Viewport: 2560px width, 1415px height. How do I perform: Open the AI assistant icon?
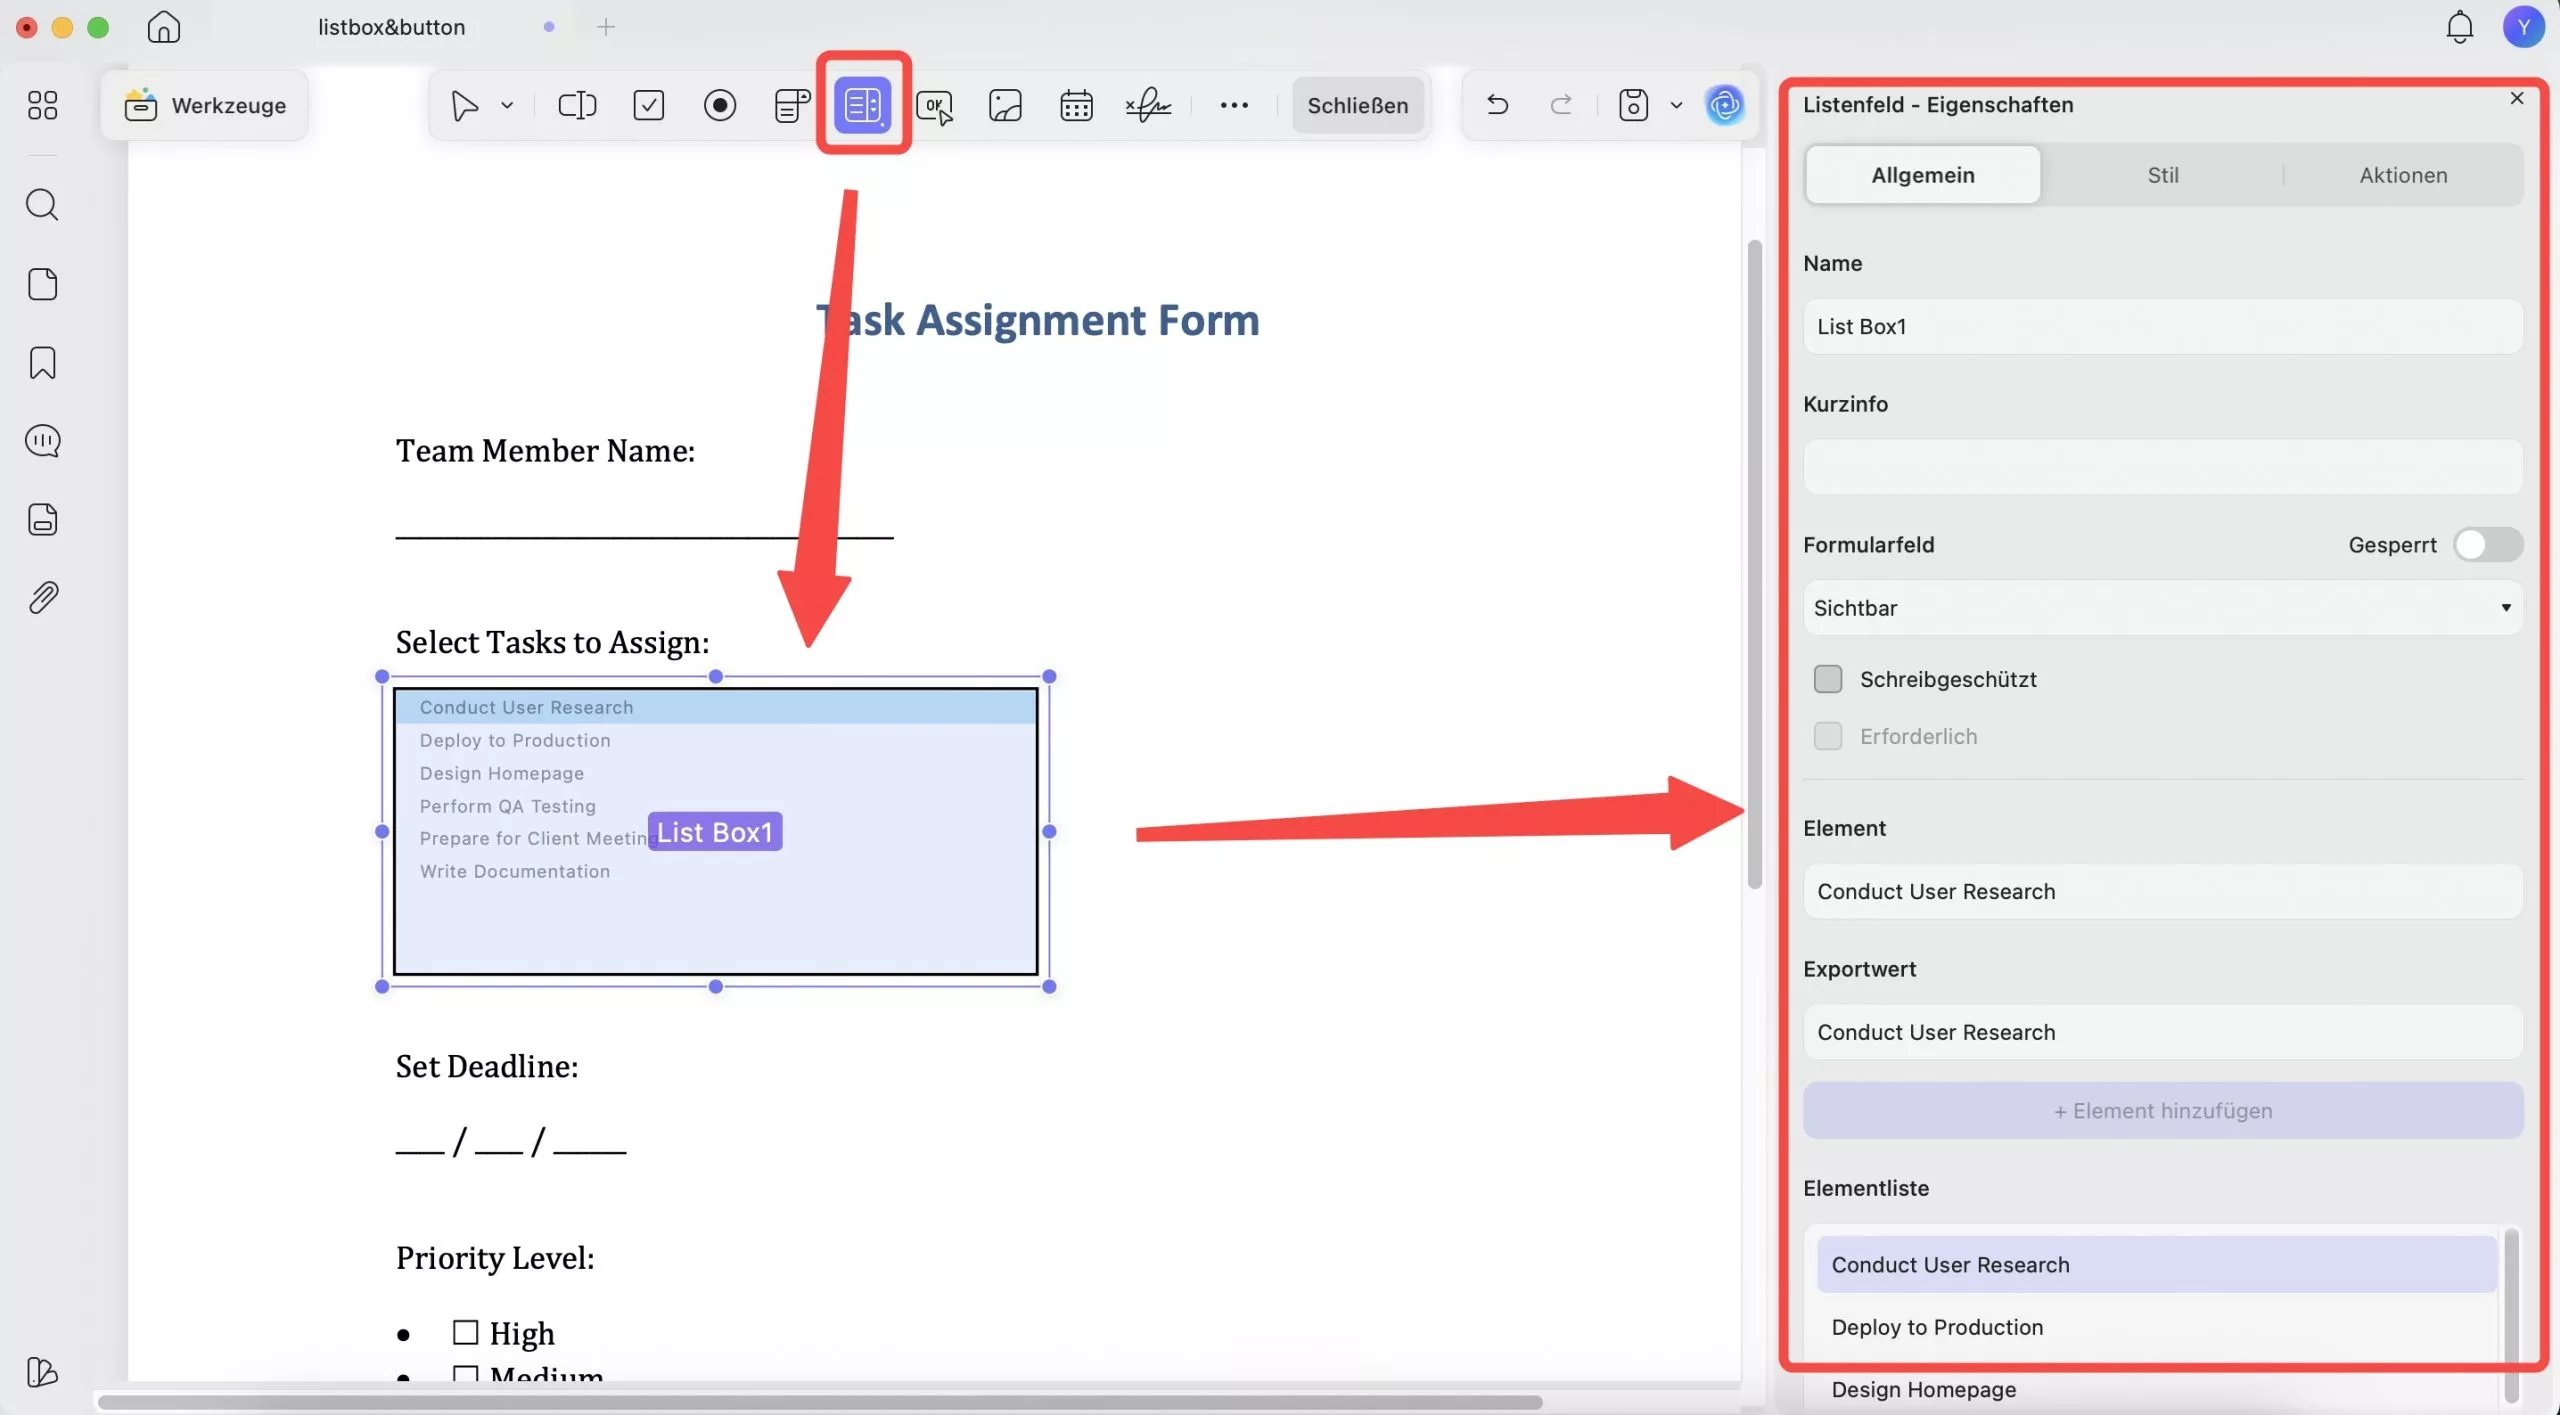(1725, 105)
